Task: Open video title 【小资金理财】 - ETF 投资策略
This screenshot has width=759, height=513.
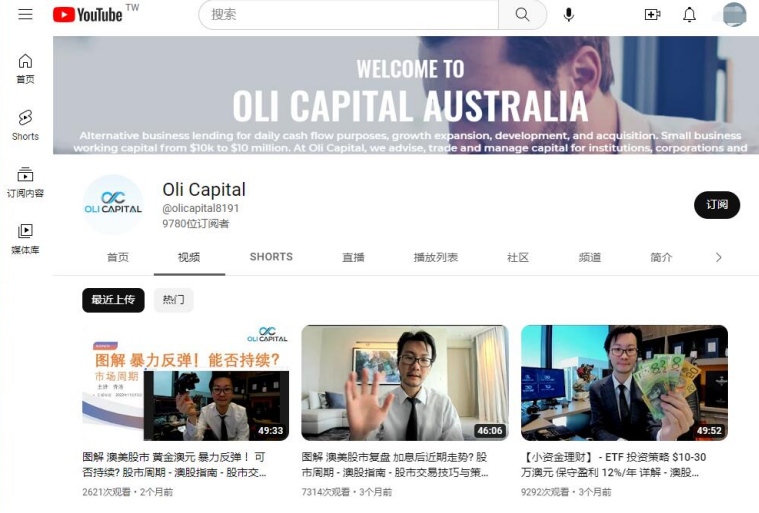Action: click(613, 465)
